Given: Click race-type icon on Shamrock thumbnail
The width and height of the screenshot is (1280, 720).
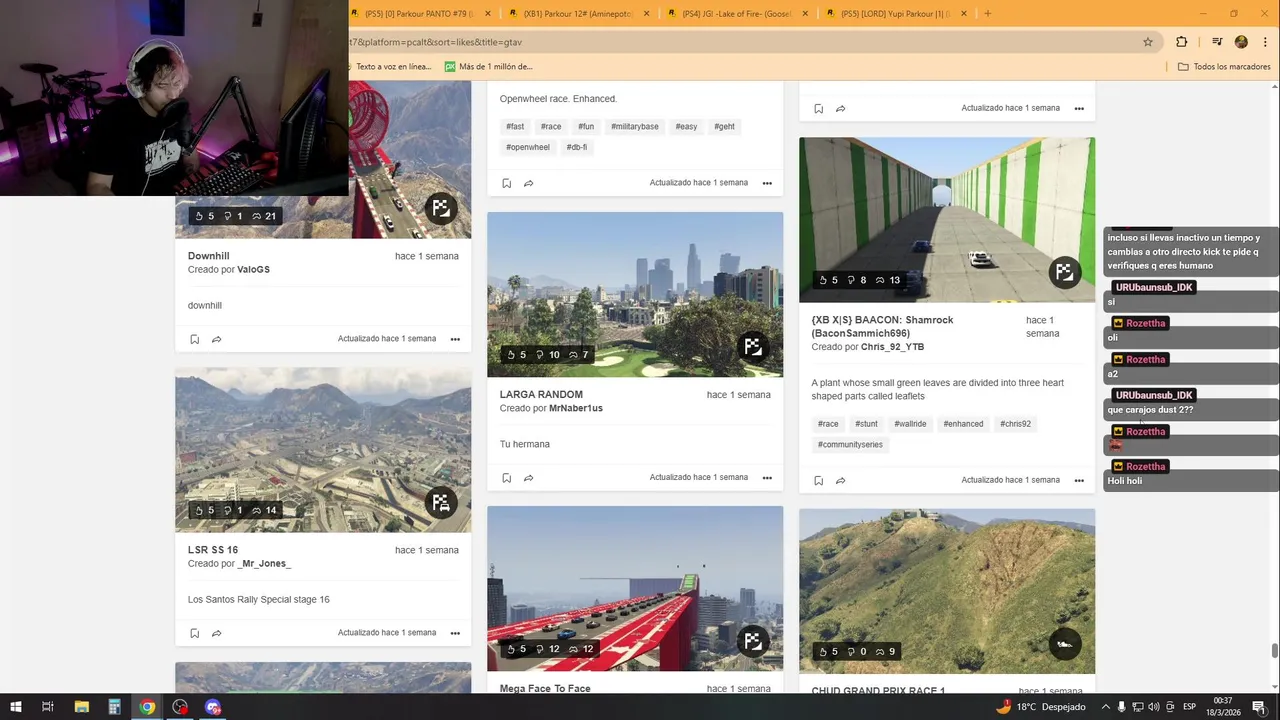Looking at the screenshot, I should tap(1065, 272).
